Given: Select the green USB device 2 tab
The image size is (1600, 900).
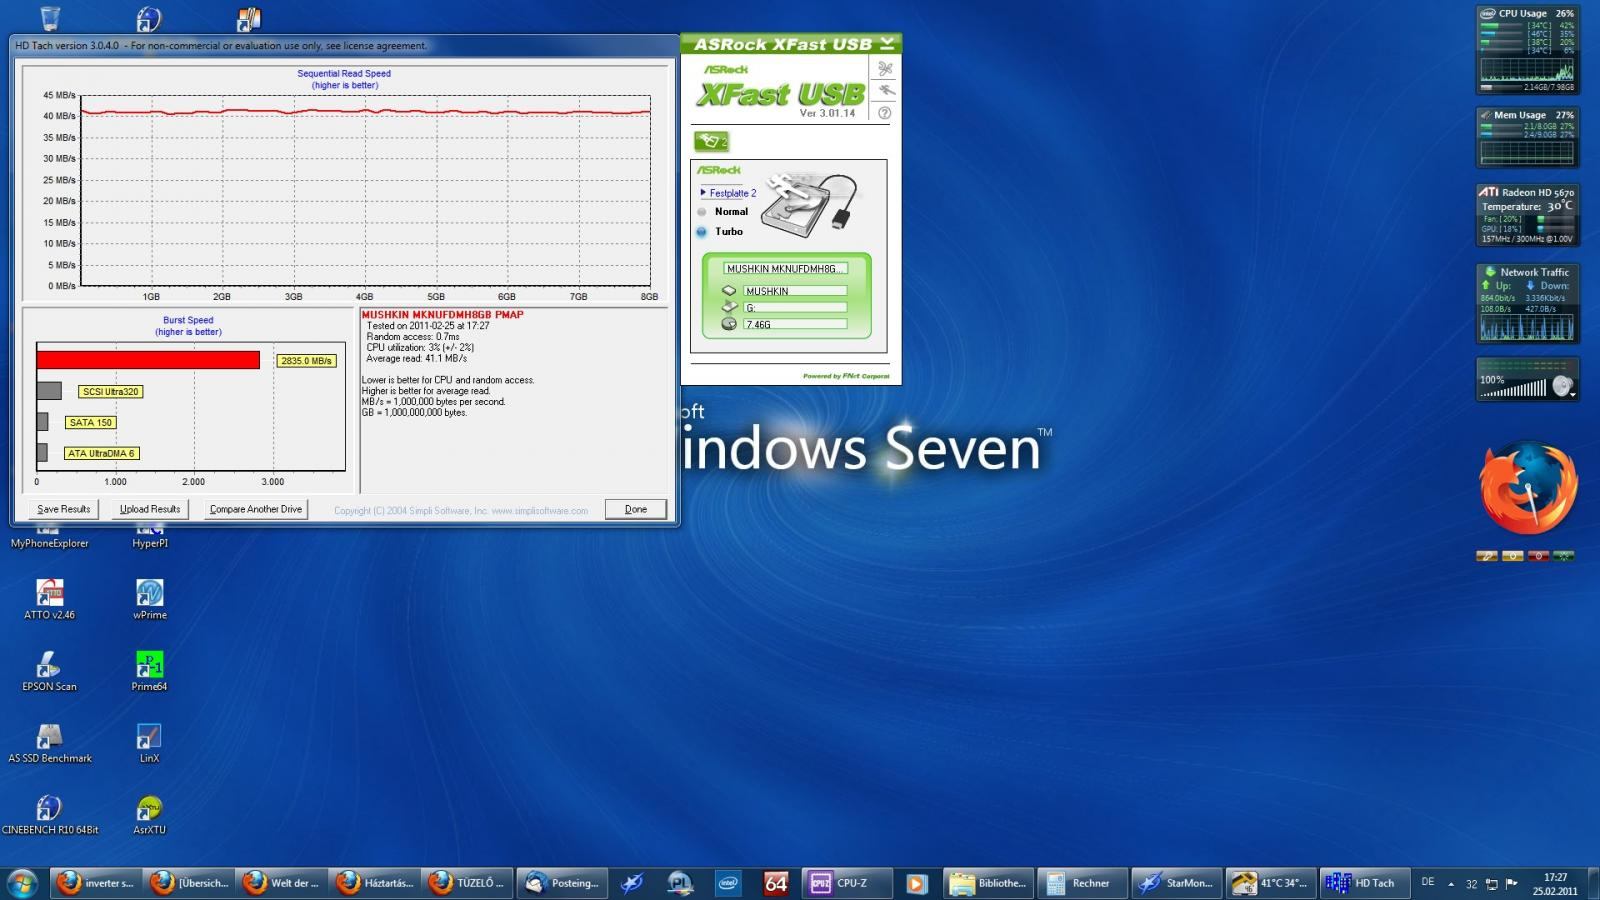Looking at the screenshot, I should (711, 141).
